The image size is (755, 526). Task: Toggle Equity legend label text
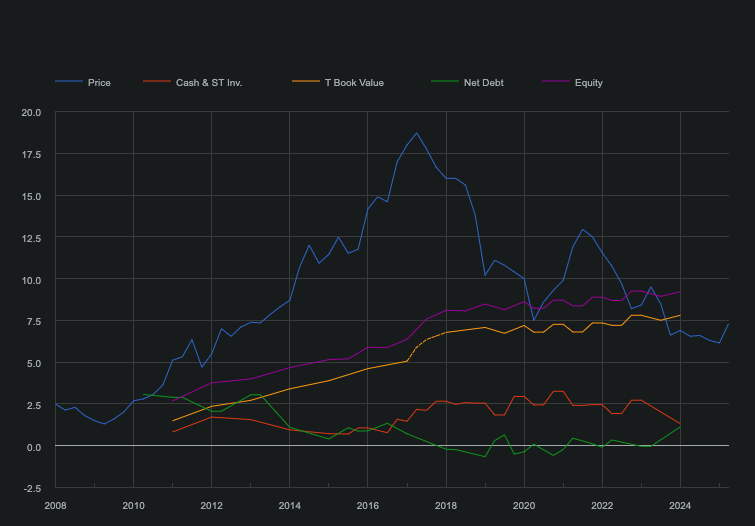(588, 82)
